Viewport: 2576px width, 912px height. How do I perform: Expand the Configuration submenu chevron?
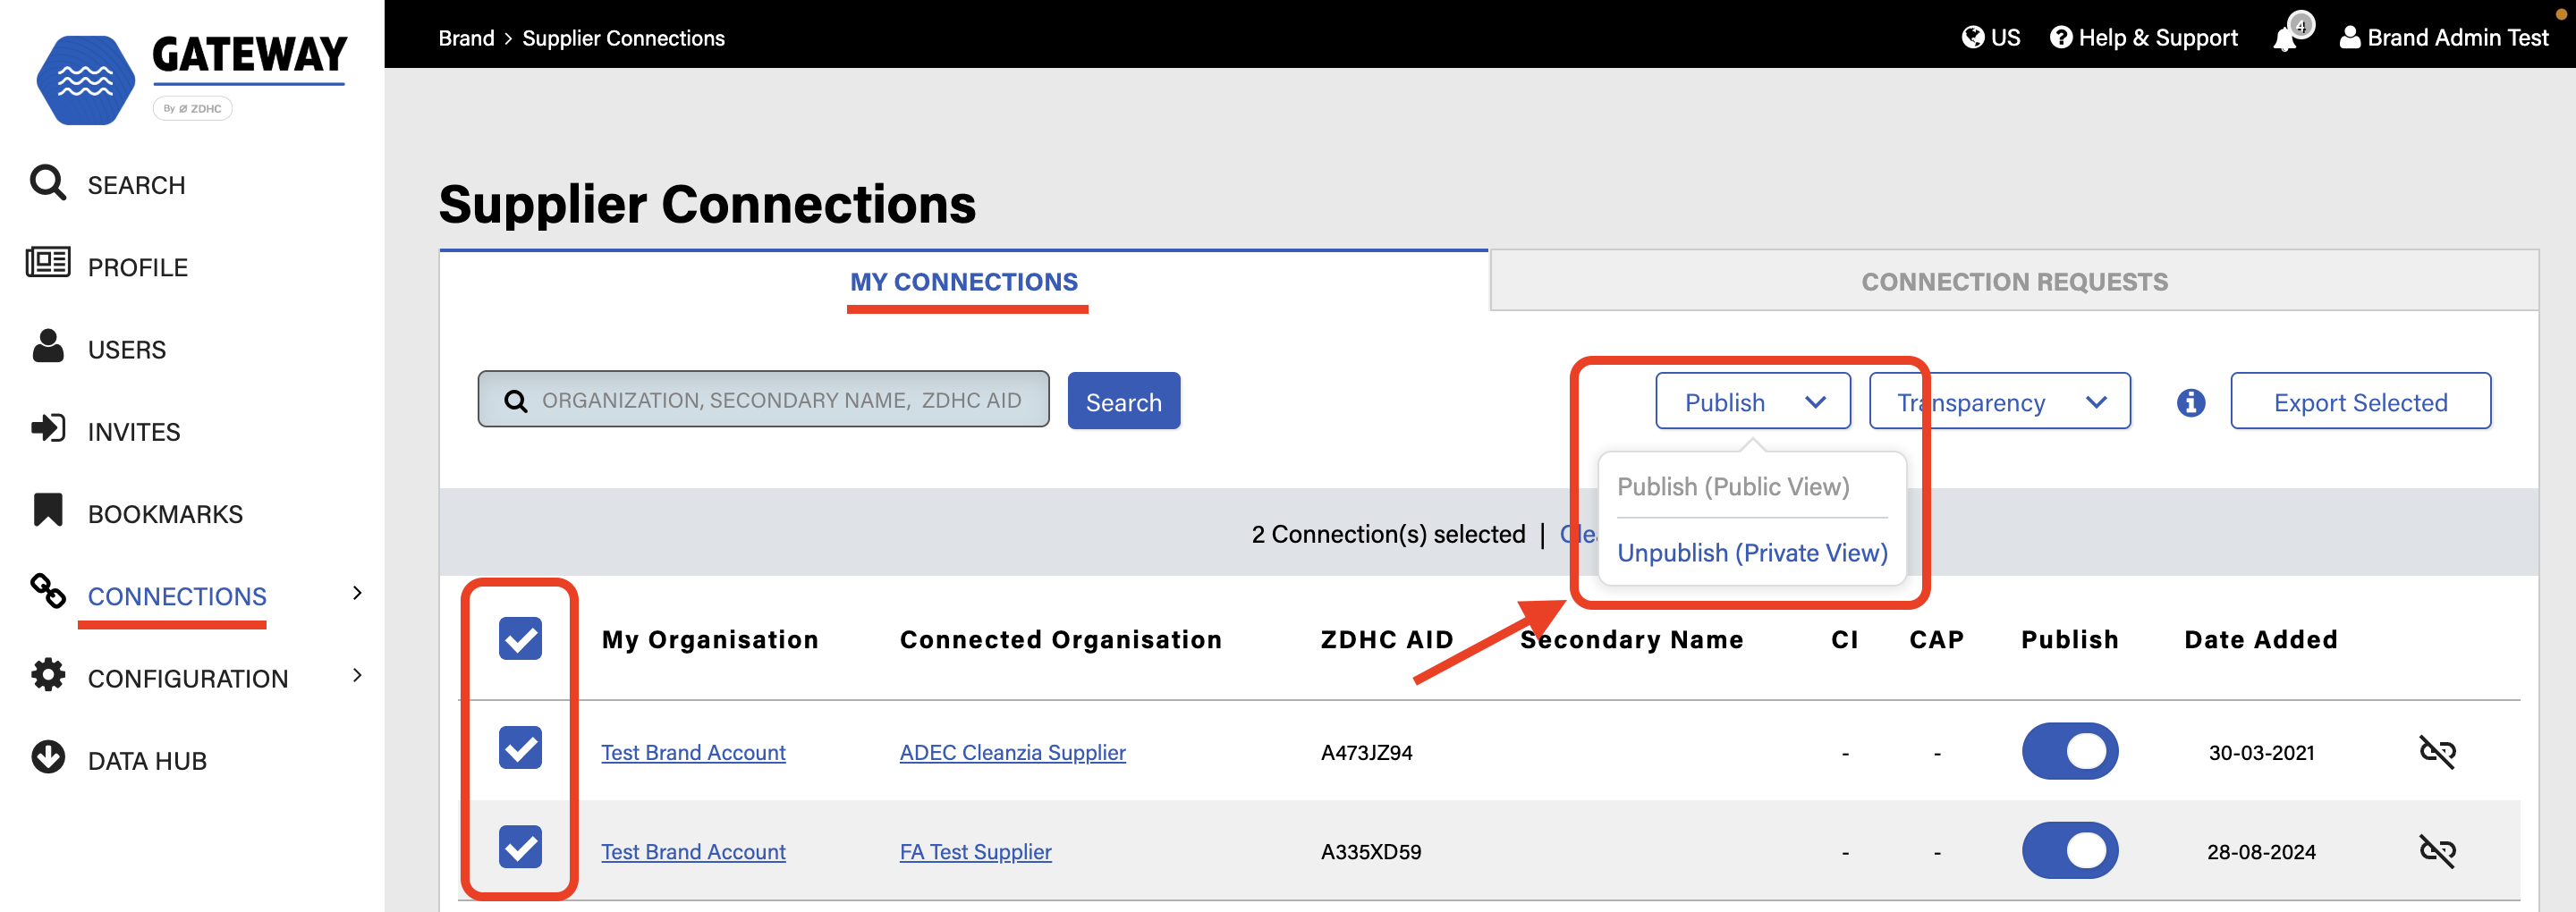point(357,676)
